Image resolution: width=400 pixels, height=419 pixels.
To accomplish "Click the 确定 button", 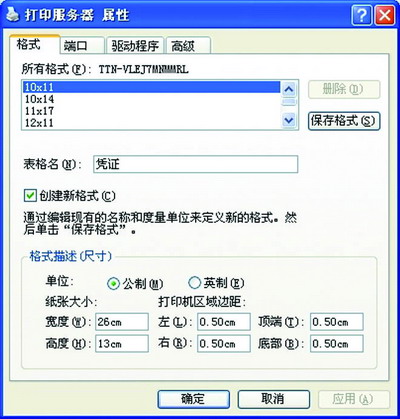I will pyautogui.click(x=193, y=399).
